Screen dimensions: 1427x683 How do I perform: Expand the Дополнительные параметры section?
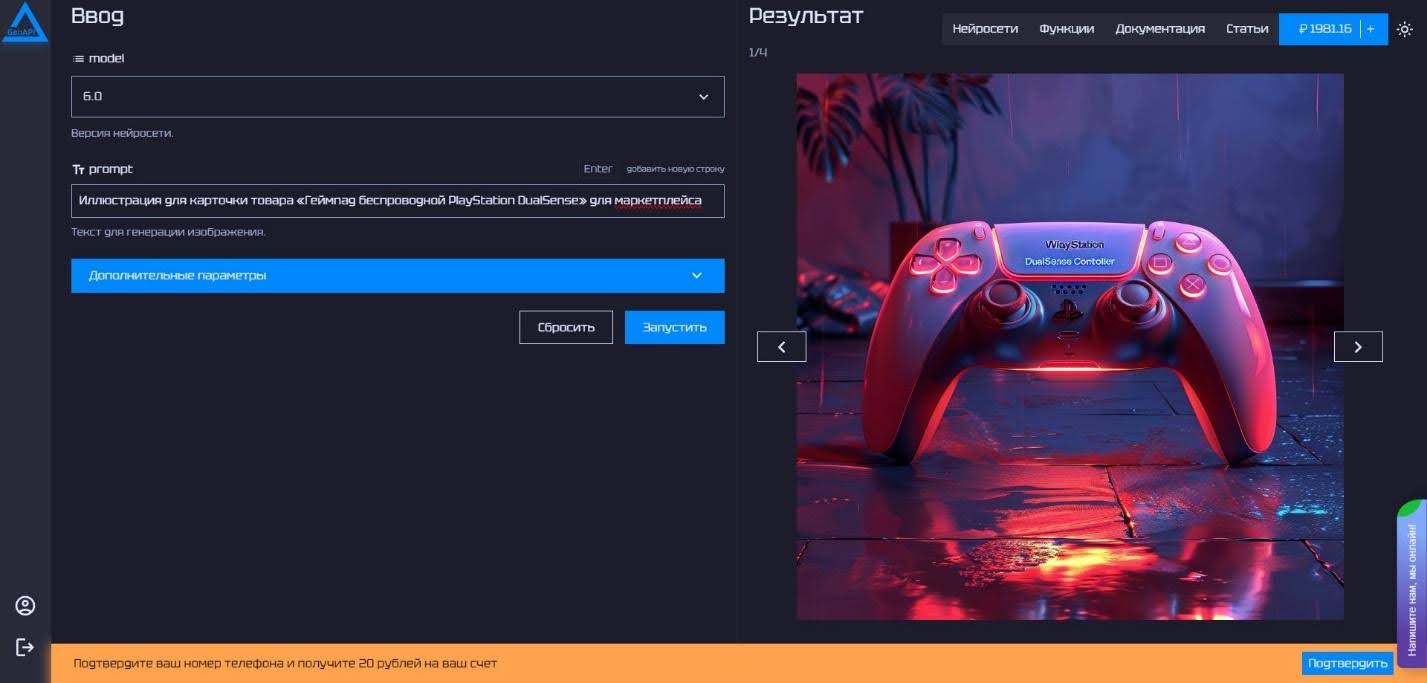398,276
